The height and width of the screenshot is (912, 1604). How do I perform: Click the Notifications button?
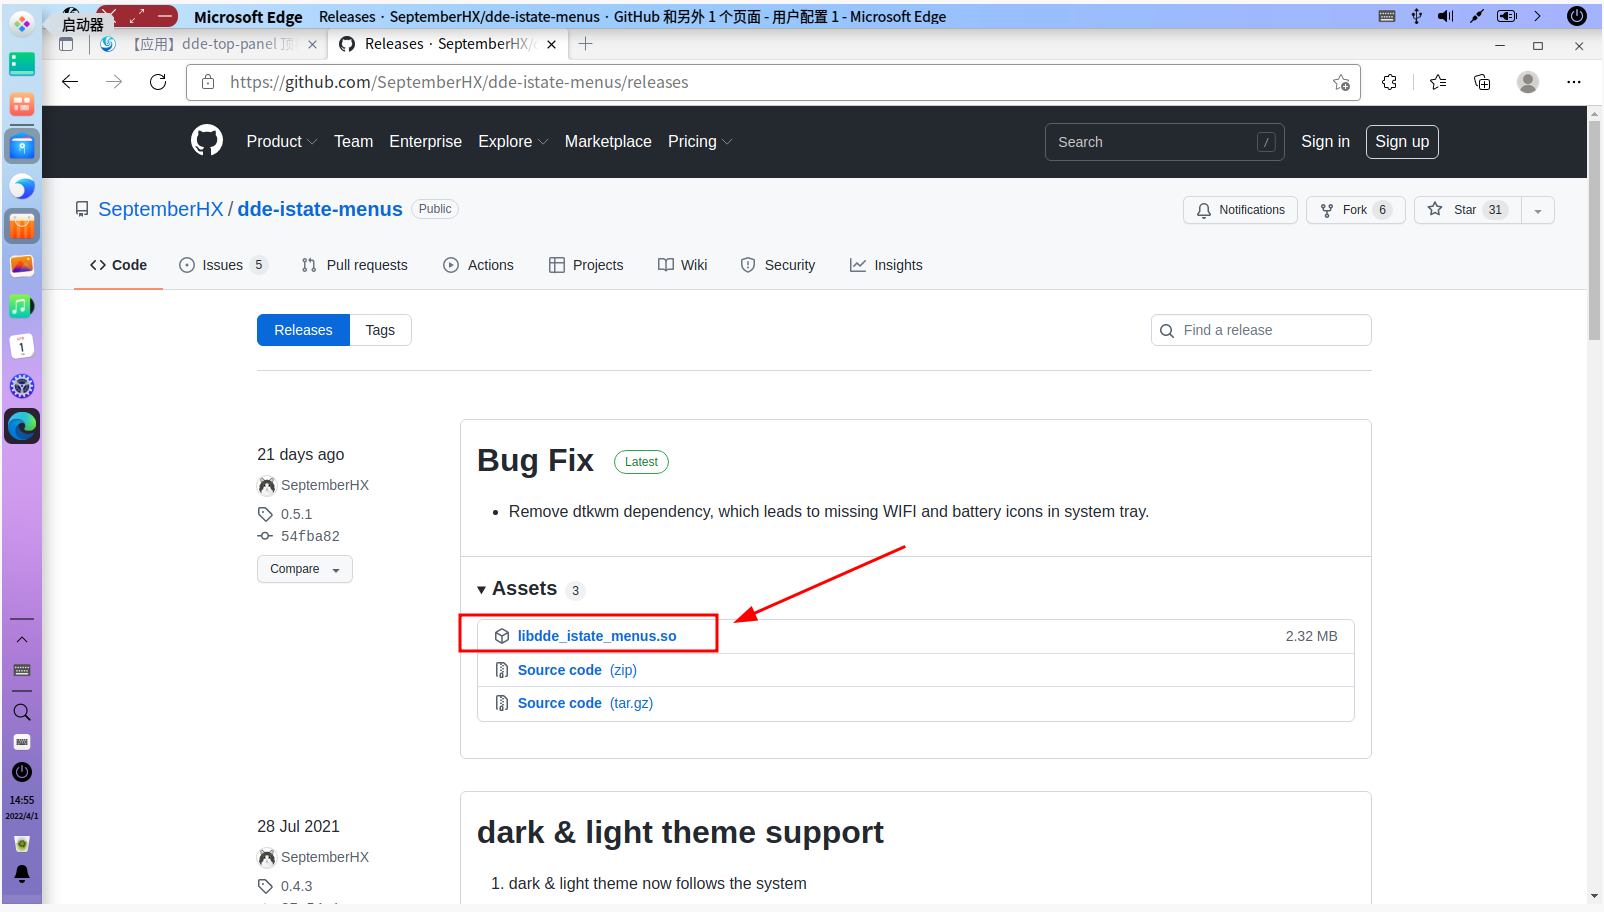[x=1240, y=210]
